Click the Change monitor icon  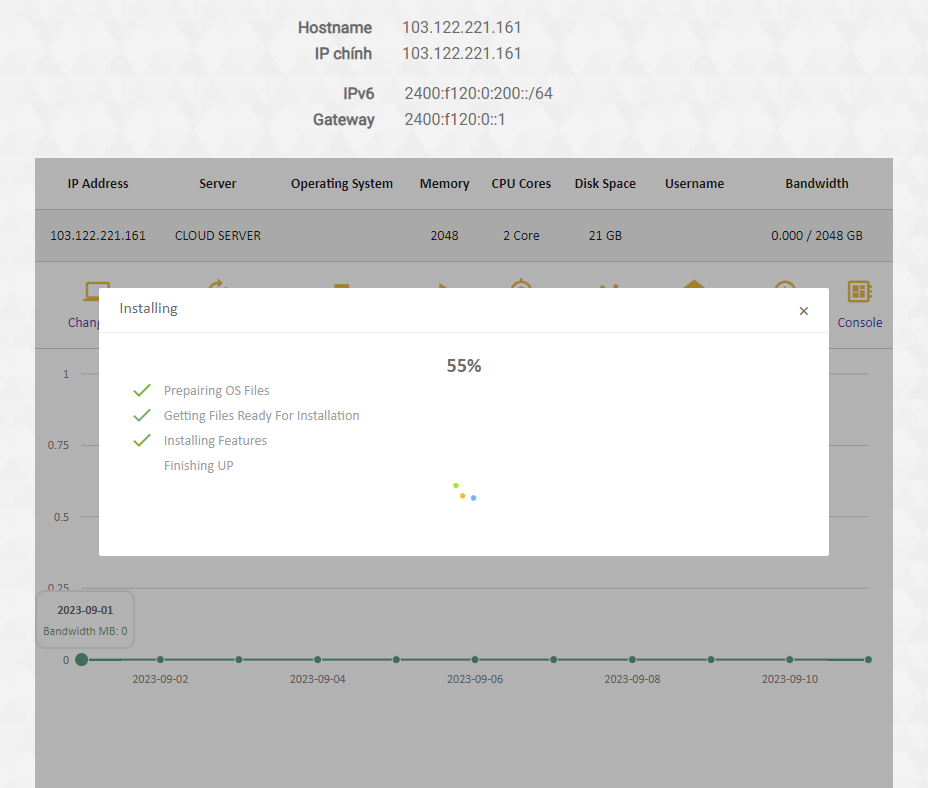(94, 292)
